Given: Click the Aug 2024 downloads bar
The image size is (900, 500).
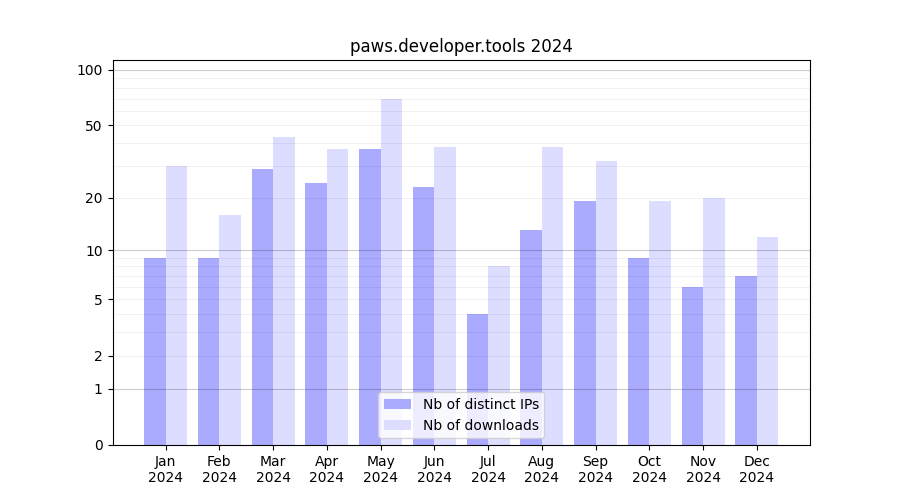Looking at the screenshot, I should point(552,296).
